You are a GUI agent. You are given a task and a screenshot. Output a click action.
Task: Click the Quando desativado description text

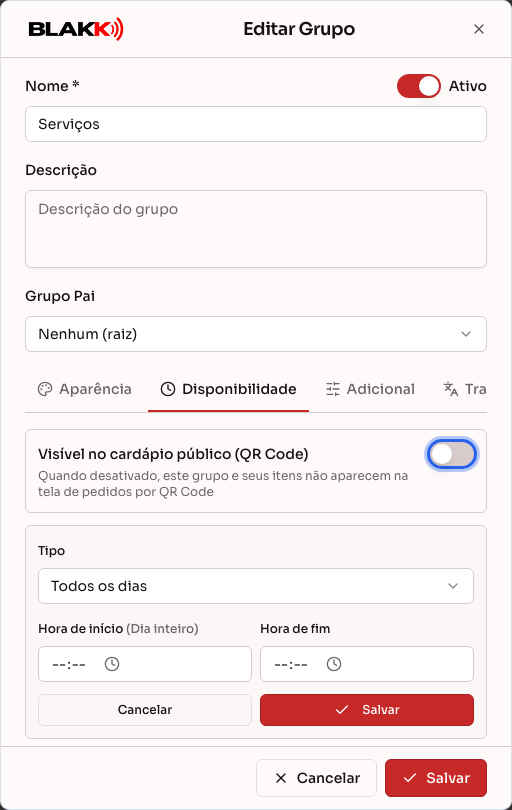coord(223,484)
